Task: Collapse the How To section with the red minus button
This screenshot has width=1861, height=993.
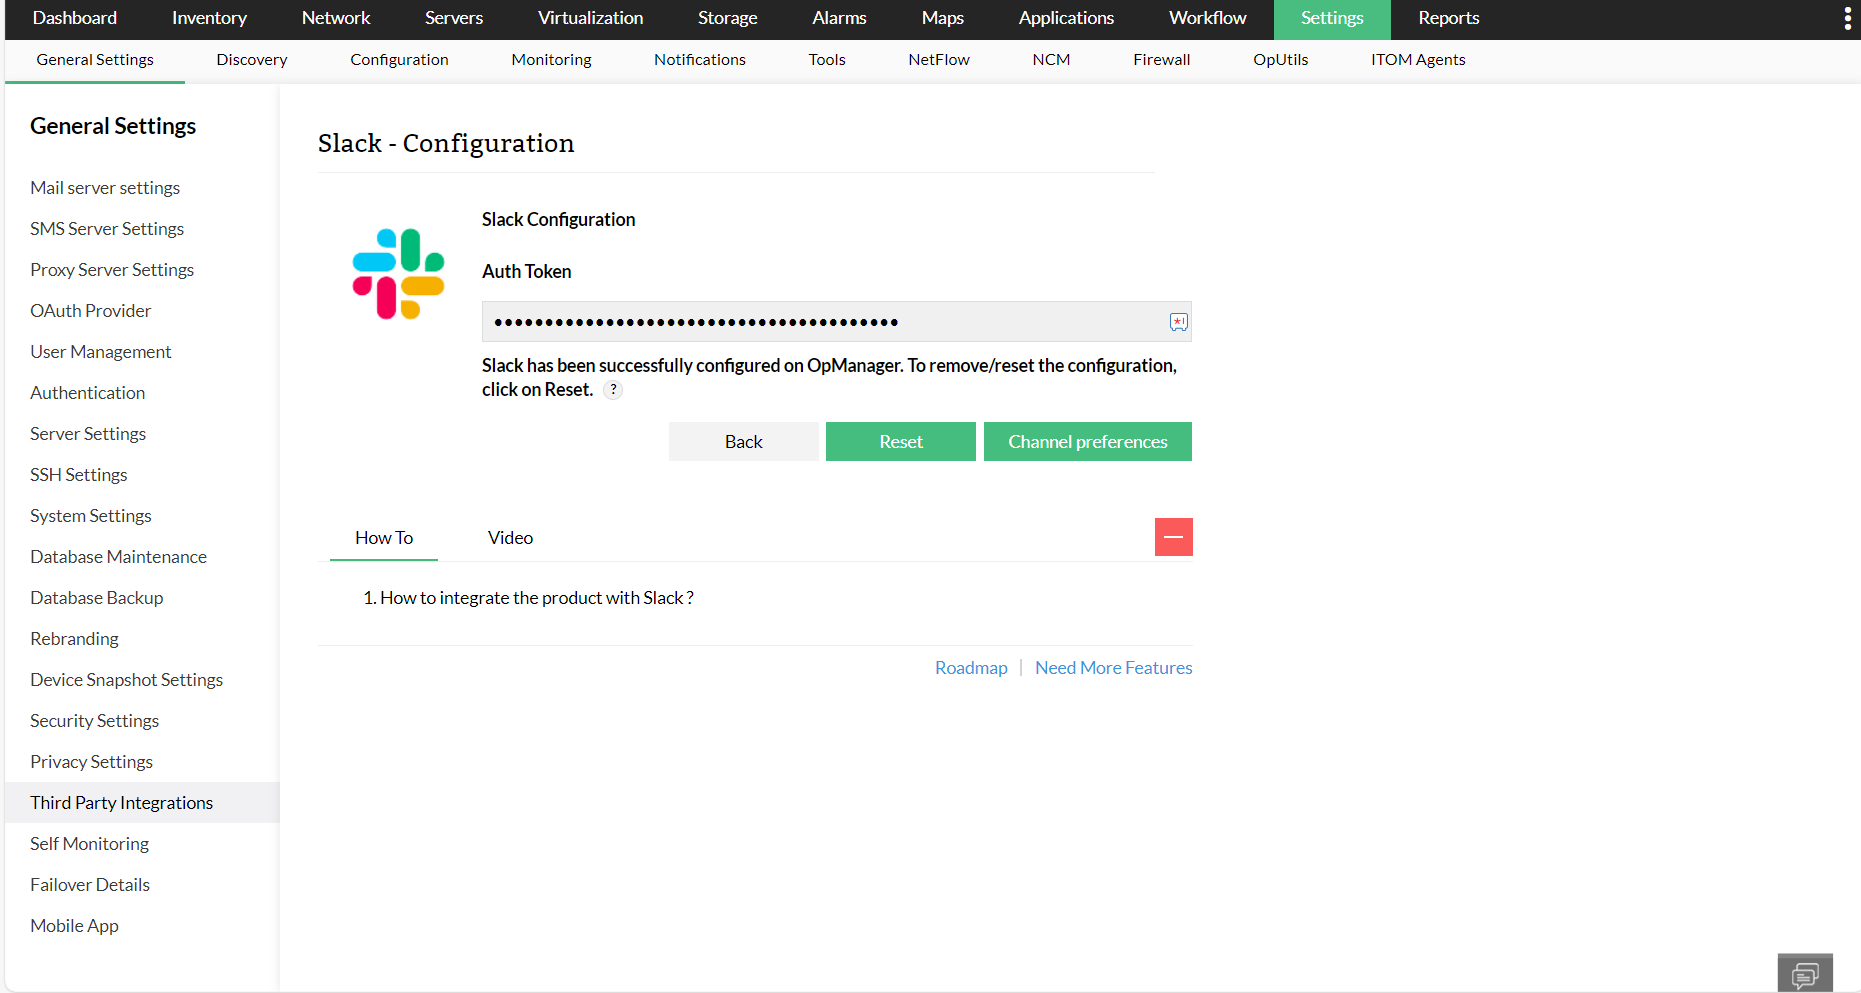Action: coord(1174,537)
